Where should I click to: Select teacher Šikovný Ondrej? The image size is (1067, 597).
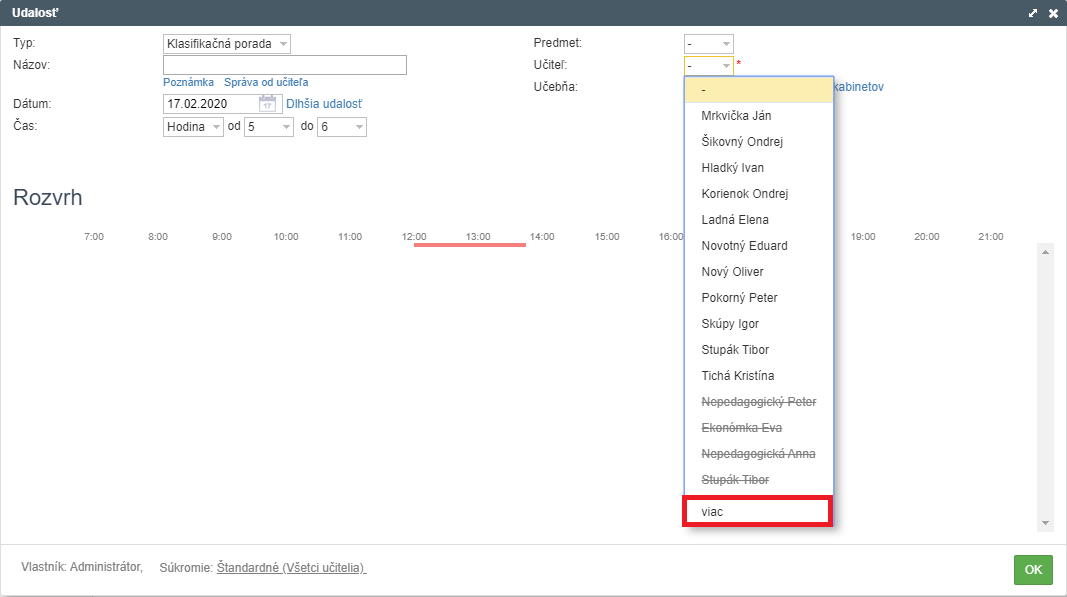tap(759, 142)
